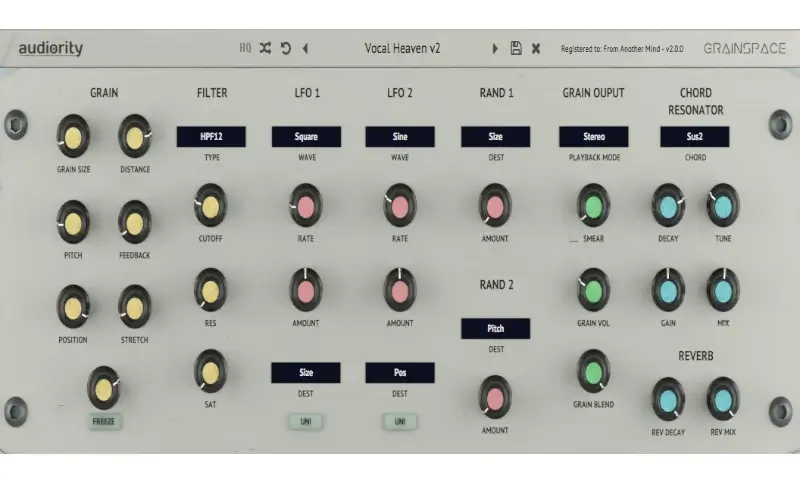Screen dimensions: 800x480
Task: Click the STRETCH knob
Action: click(135, 308)
